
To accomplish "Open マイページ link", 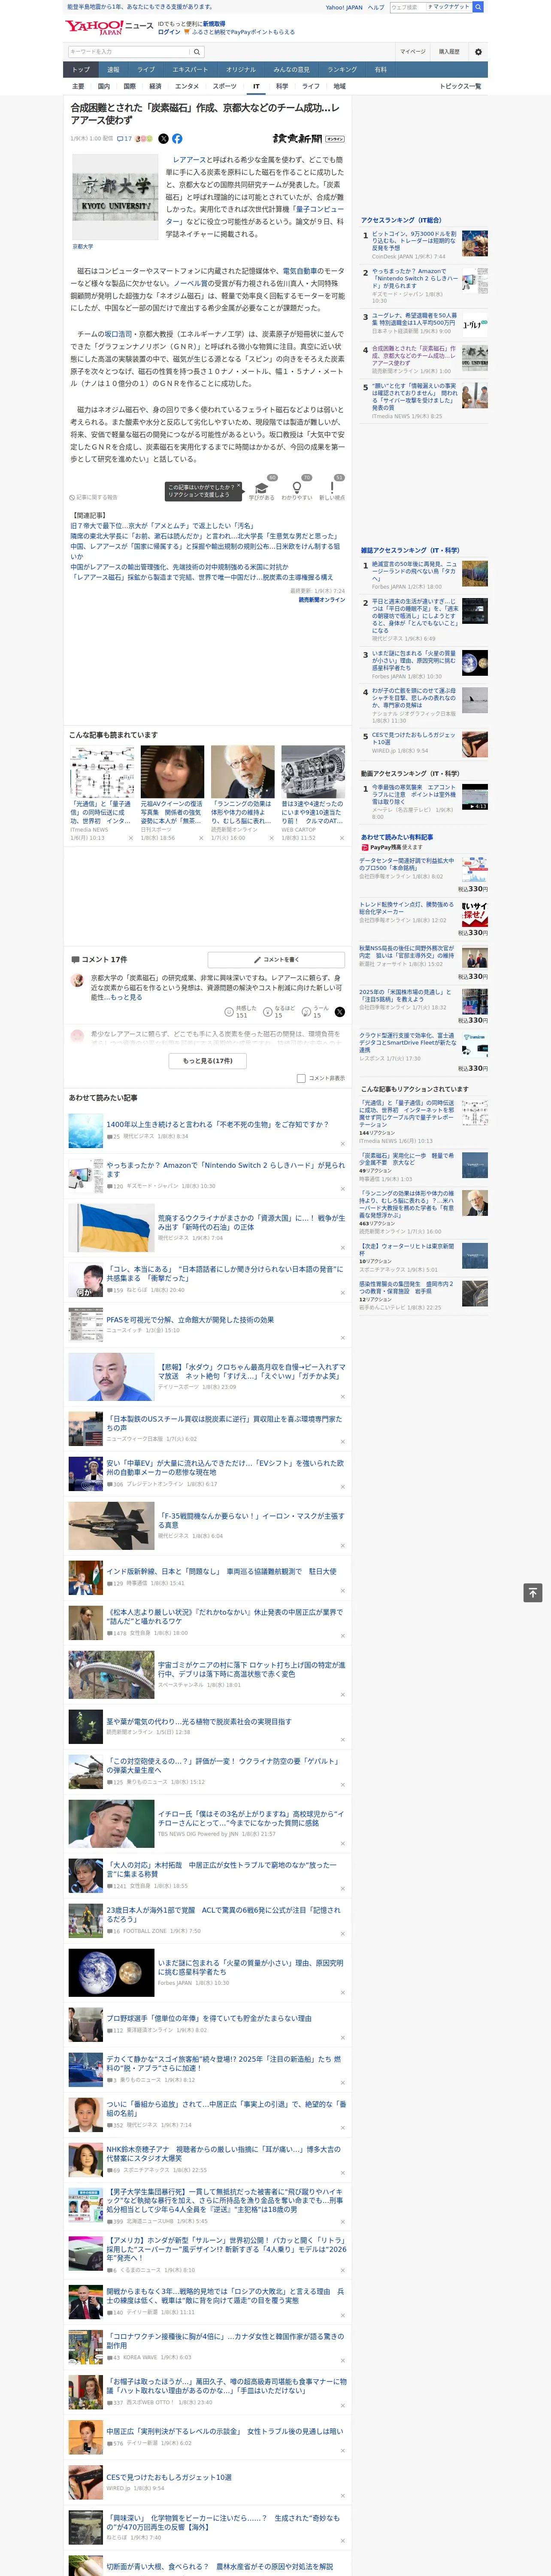I will coord(412,52).
